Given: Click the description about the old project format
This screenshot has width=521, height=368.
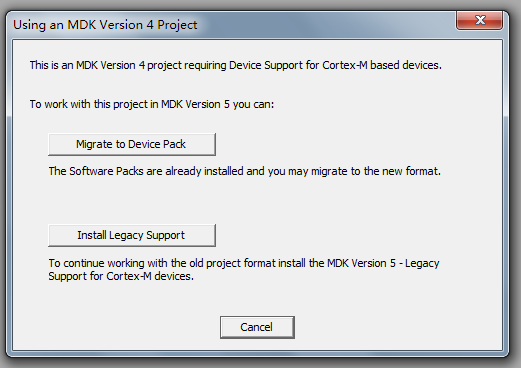Looking at the screenshot, I should tap(244, 270).
